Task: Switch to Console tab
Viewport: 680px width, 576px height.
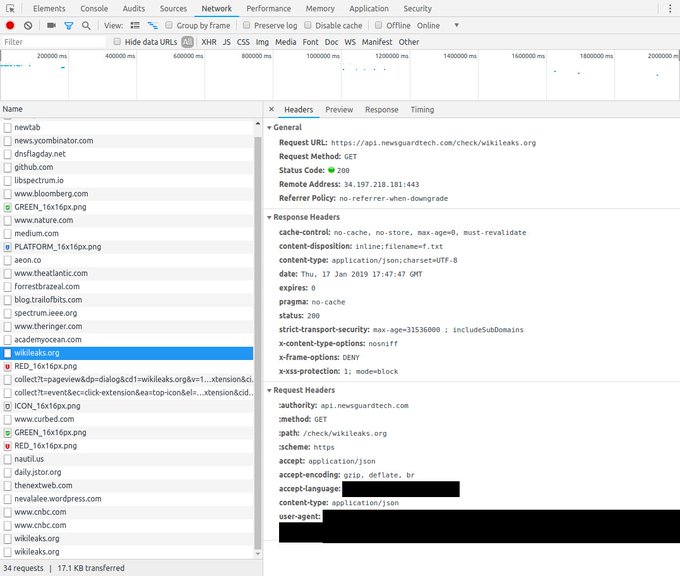Action: 94,9
